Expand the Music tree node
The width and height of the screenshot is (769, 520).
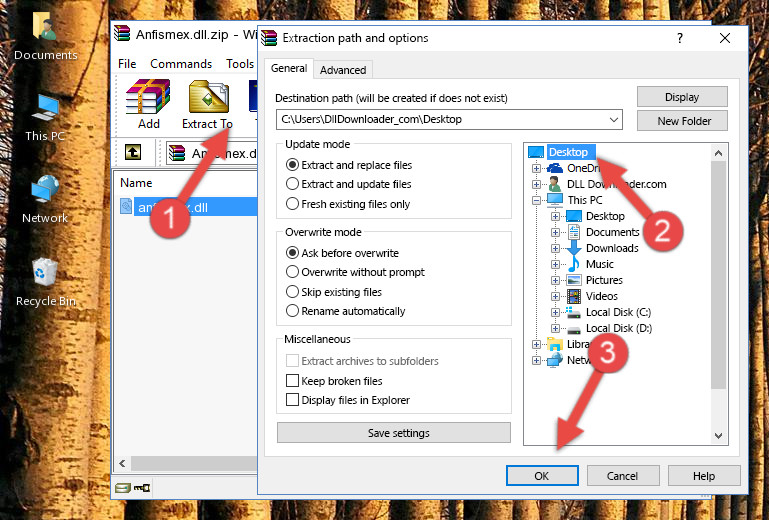click(x=555, y=264)
